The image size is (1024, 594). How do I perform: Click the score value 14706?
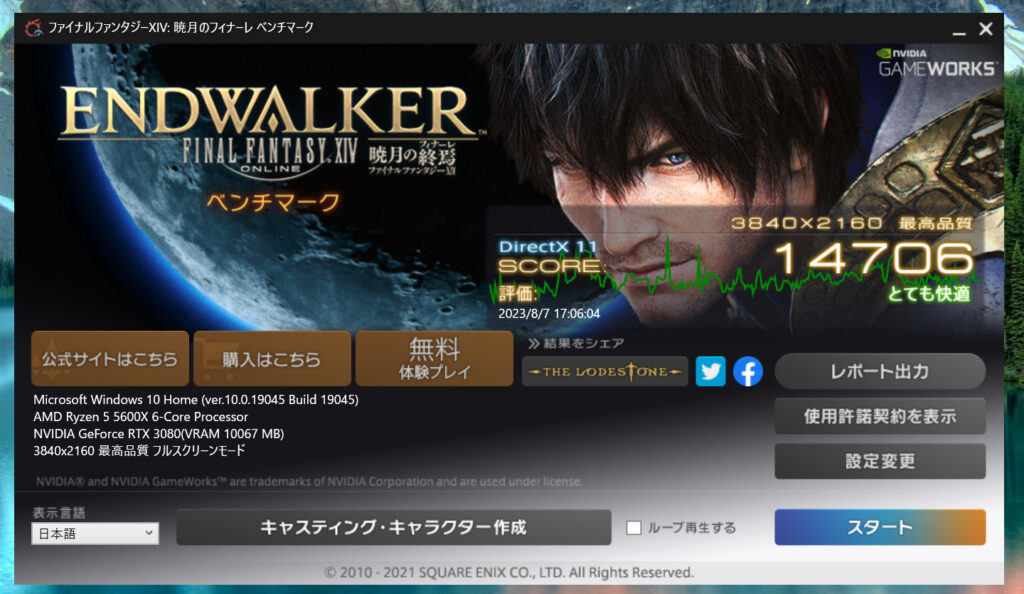pos(874,258)
